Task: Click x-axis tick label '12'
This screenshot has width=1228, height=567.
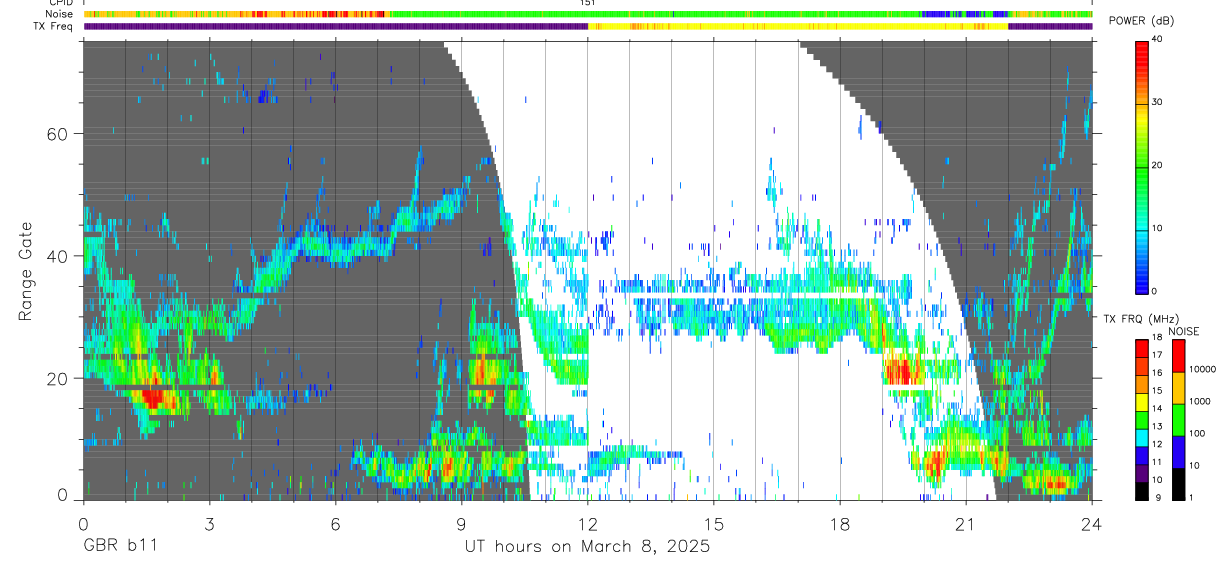Action: (x=588, y=523)
